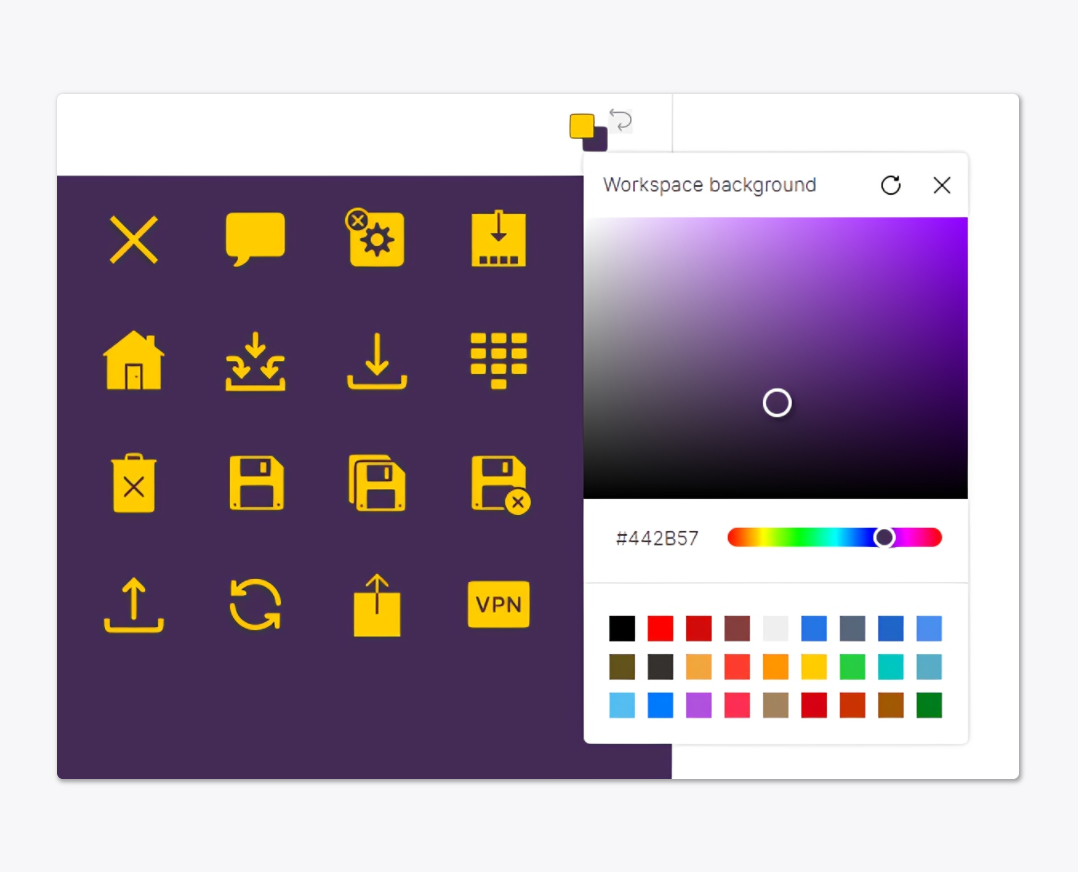Reset workspace background color

click(891, 185)
